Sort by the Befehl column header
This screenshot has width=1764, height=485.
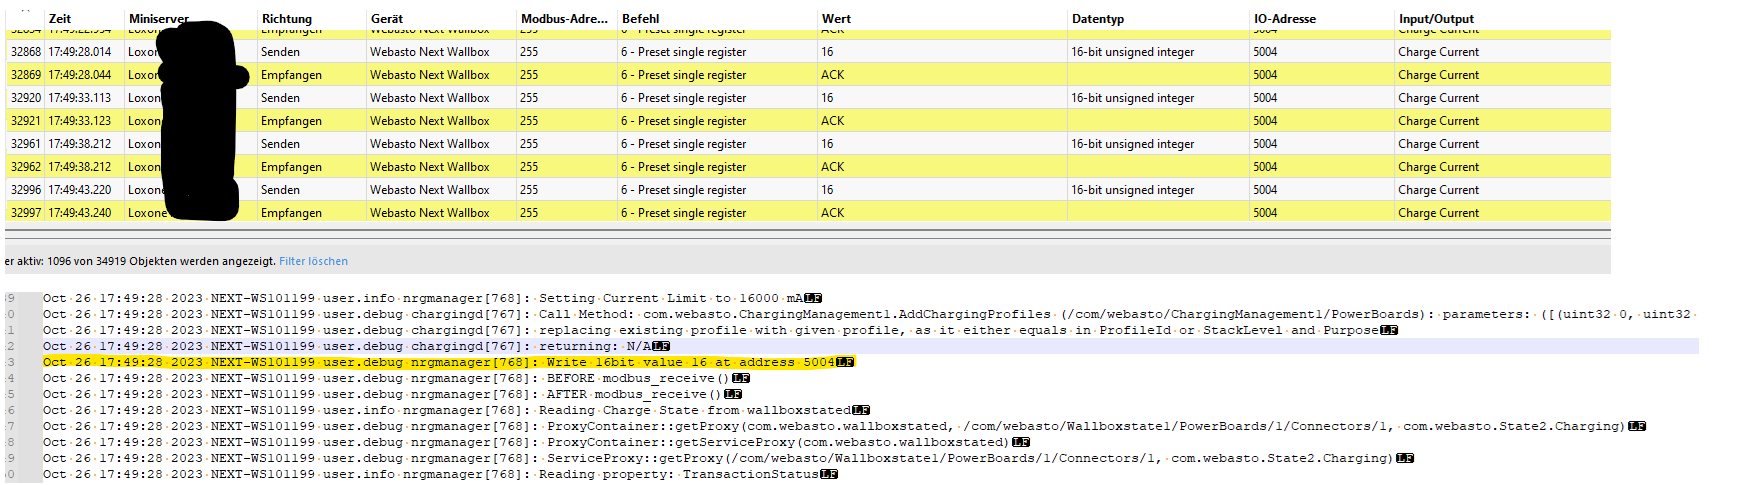640,19
